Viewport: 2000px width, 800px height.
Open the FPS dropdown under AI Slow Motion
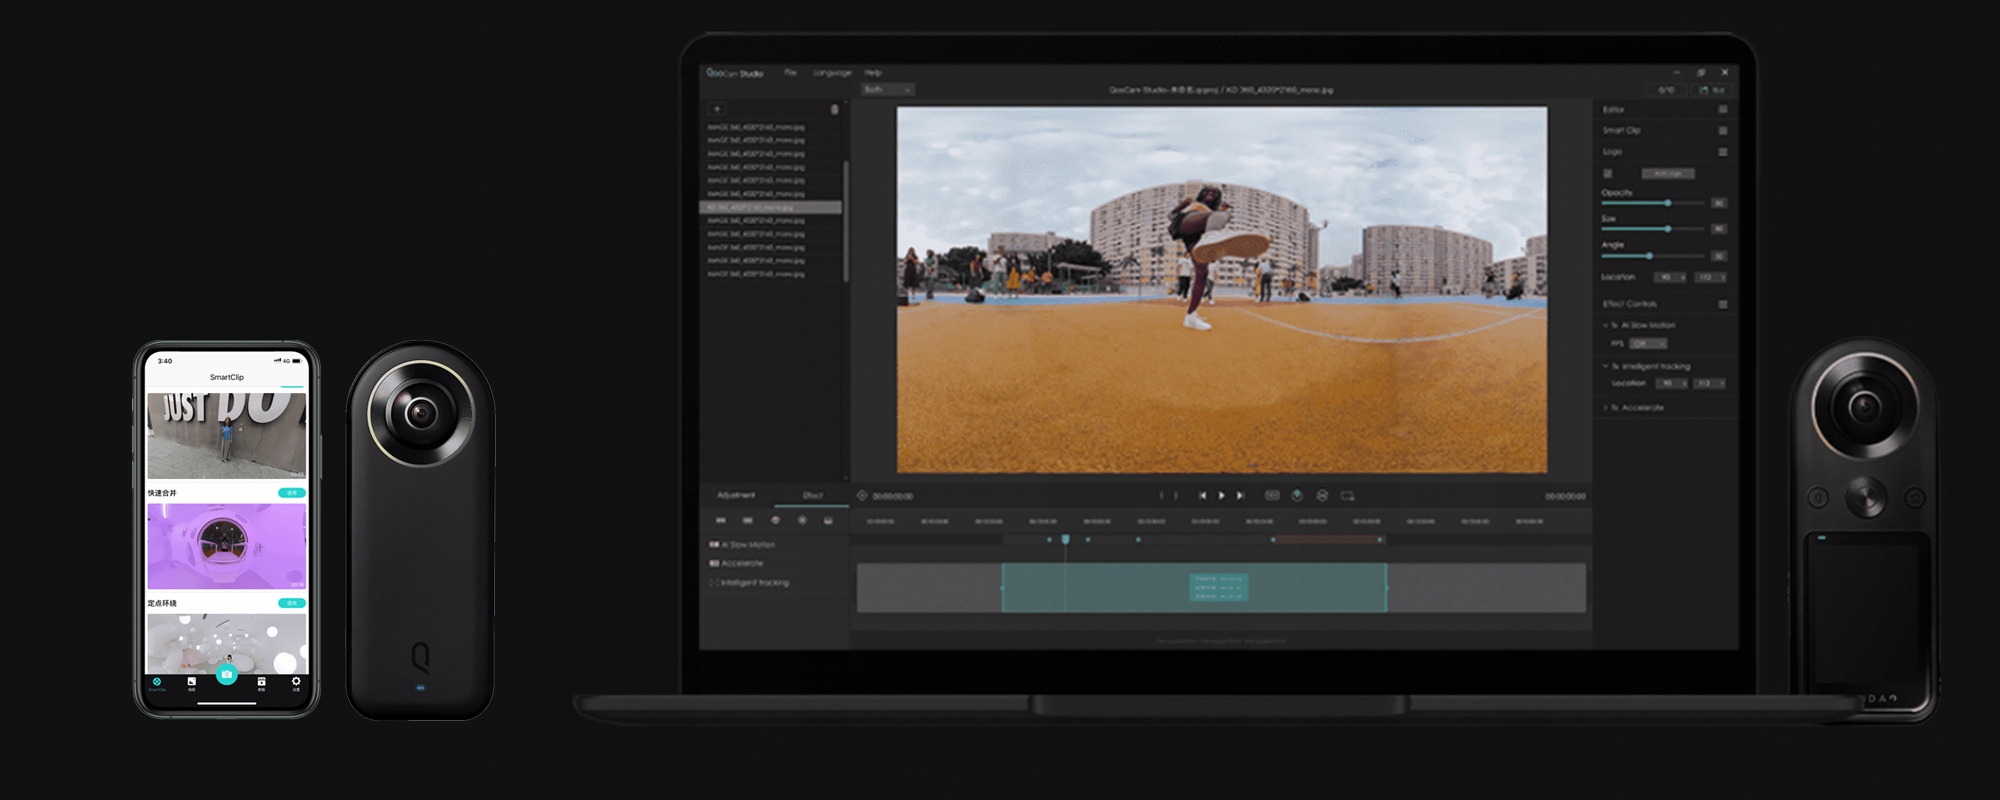tap(1647, 344)
